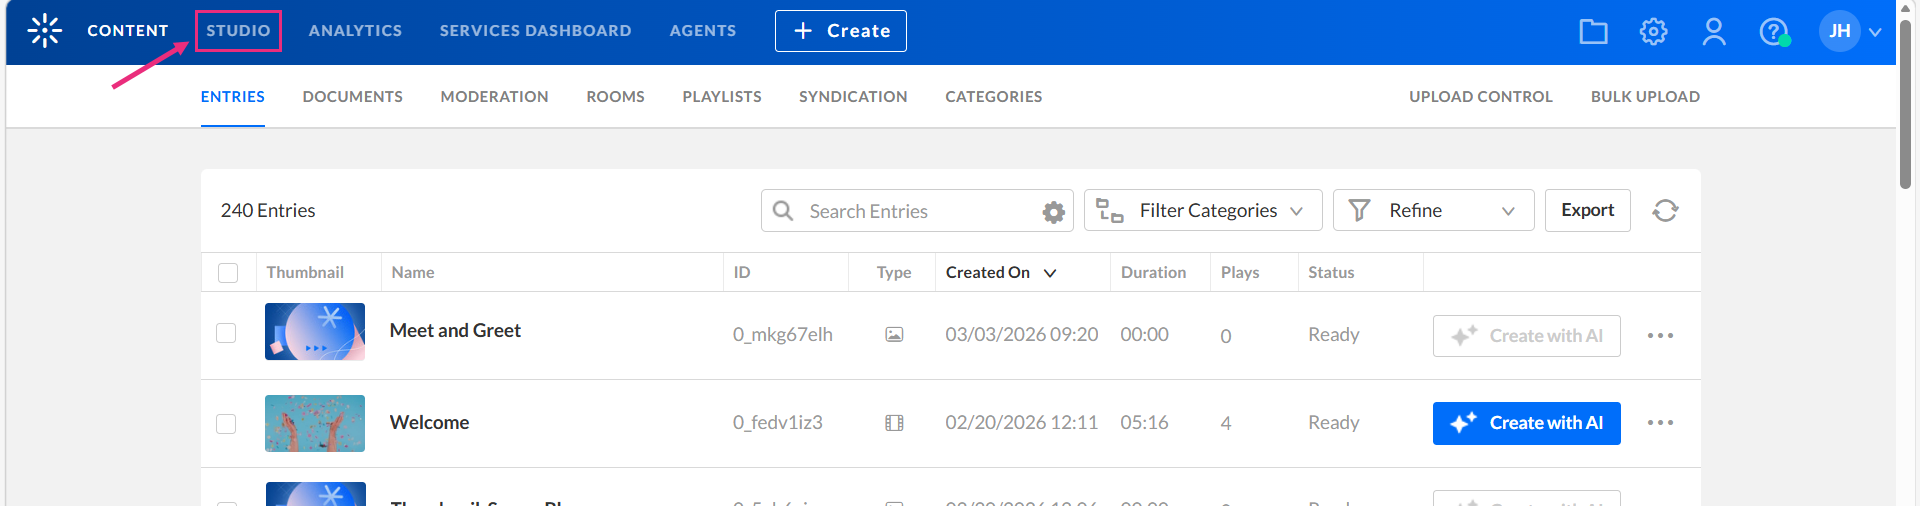Viewport: 1920px width, 506px height.
Task: Check the Meet and Greet entry checkbox
Action: point(227,333)
